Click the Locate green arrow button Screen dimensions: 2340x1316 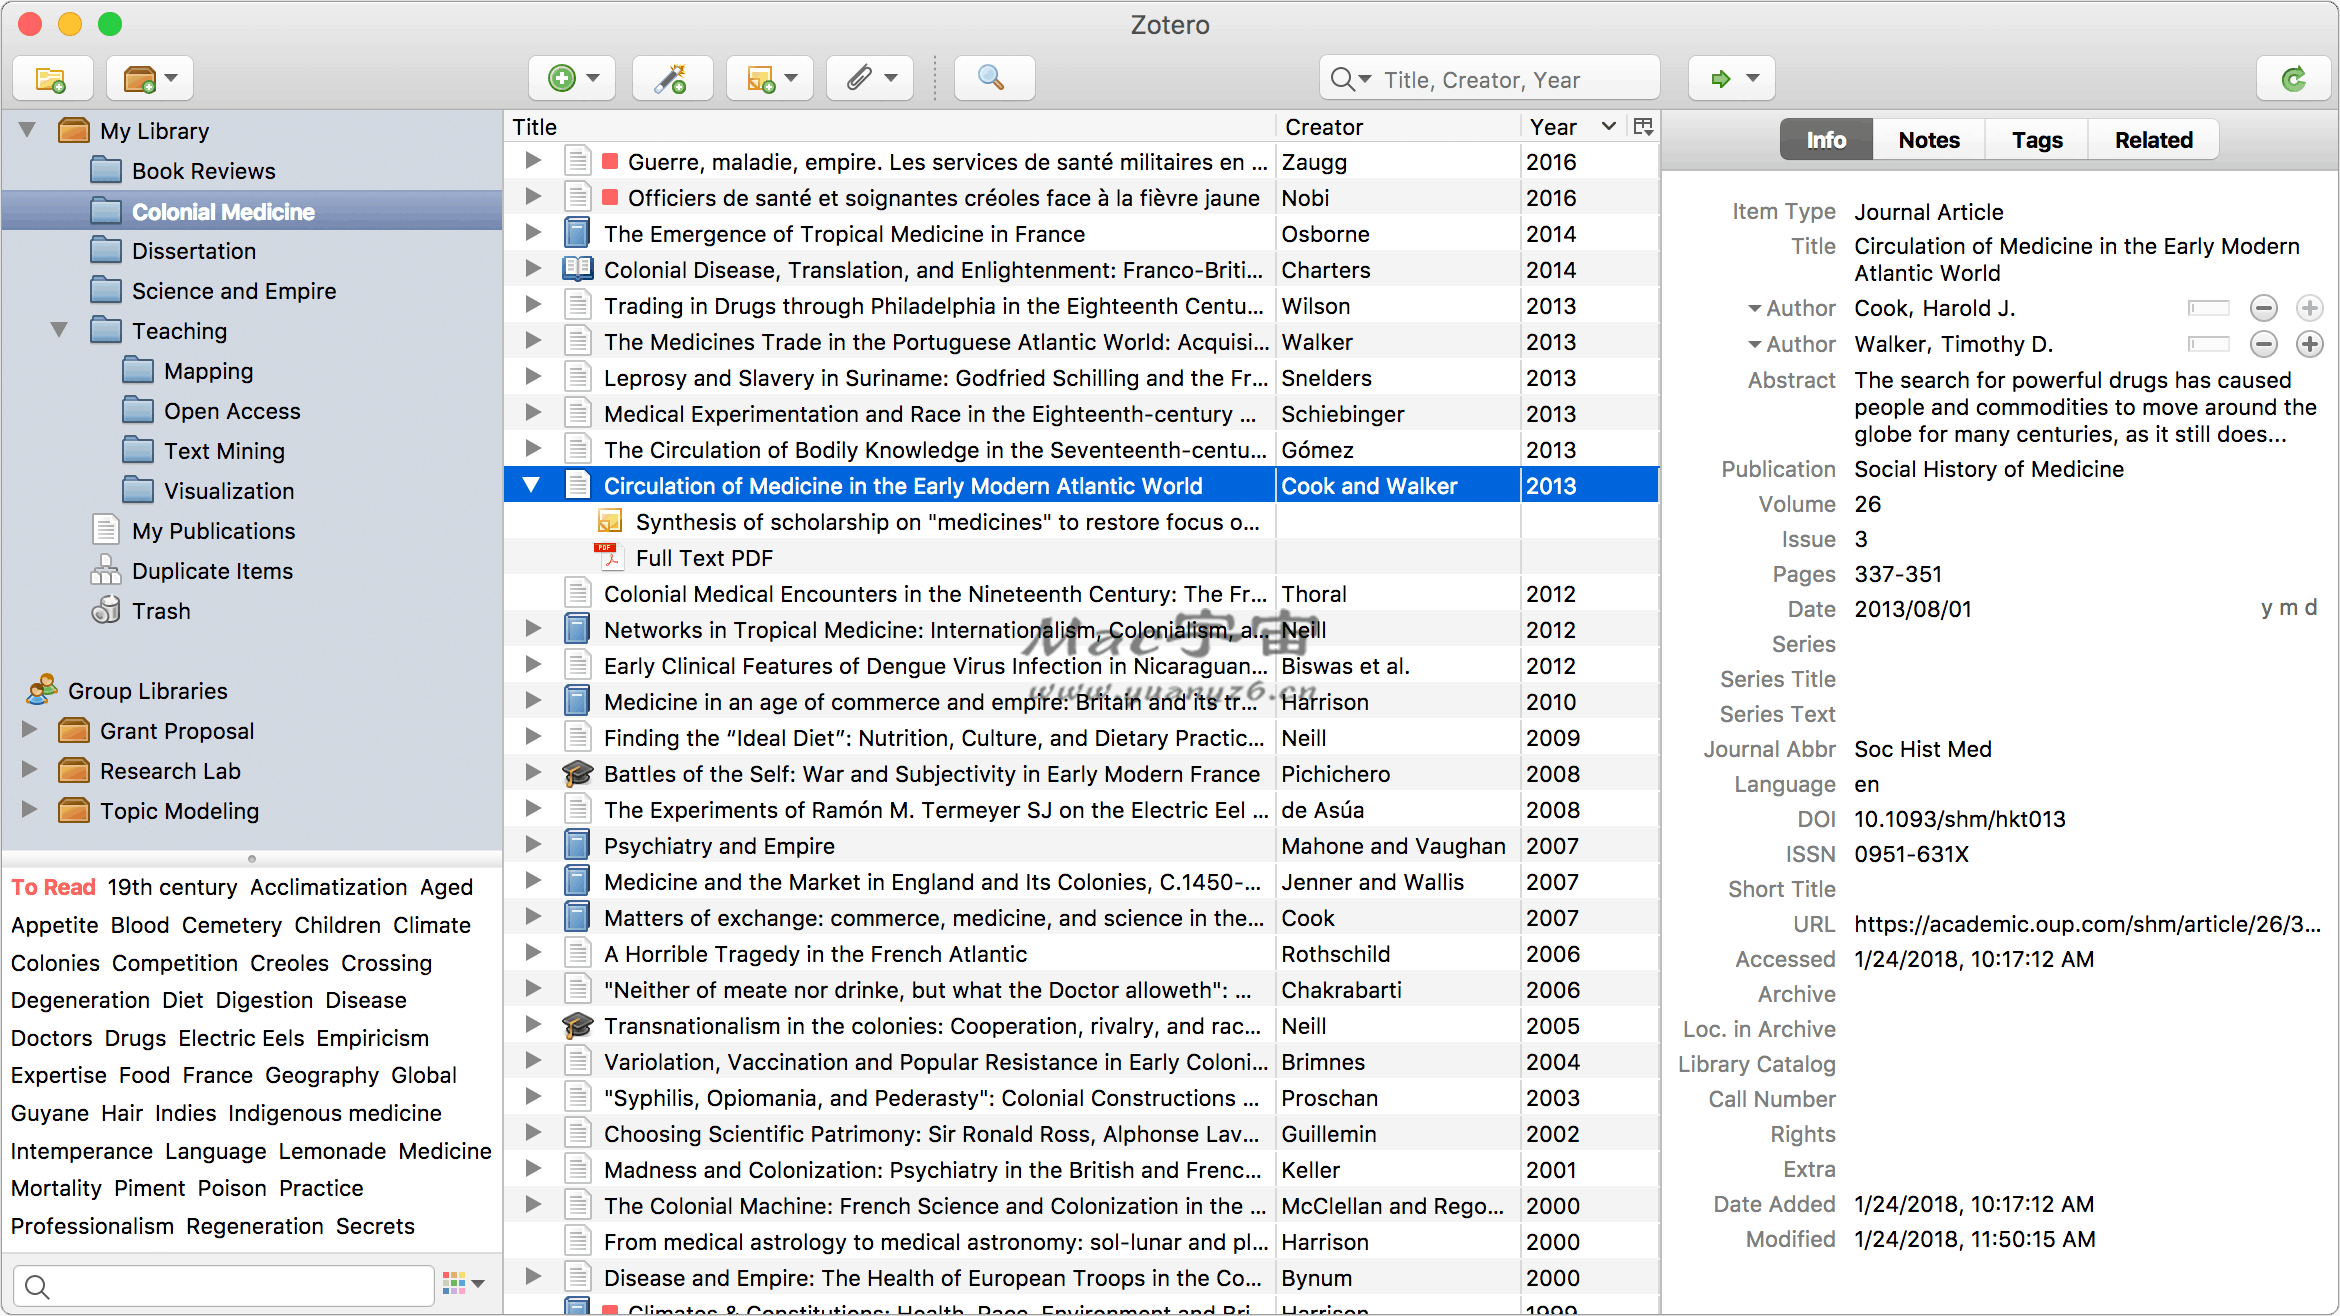[1721, 79]
